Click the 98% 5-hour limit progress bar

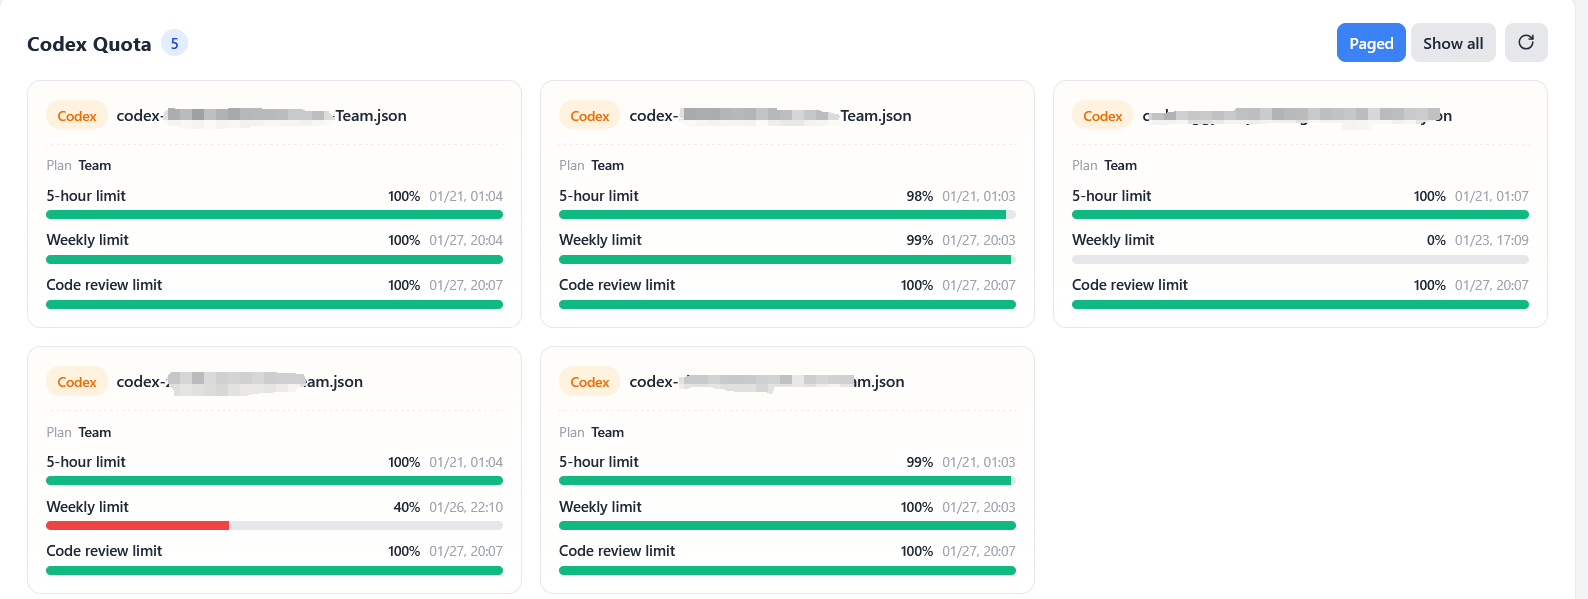click(787, 214)
